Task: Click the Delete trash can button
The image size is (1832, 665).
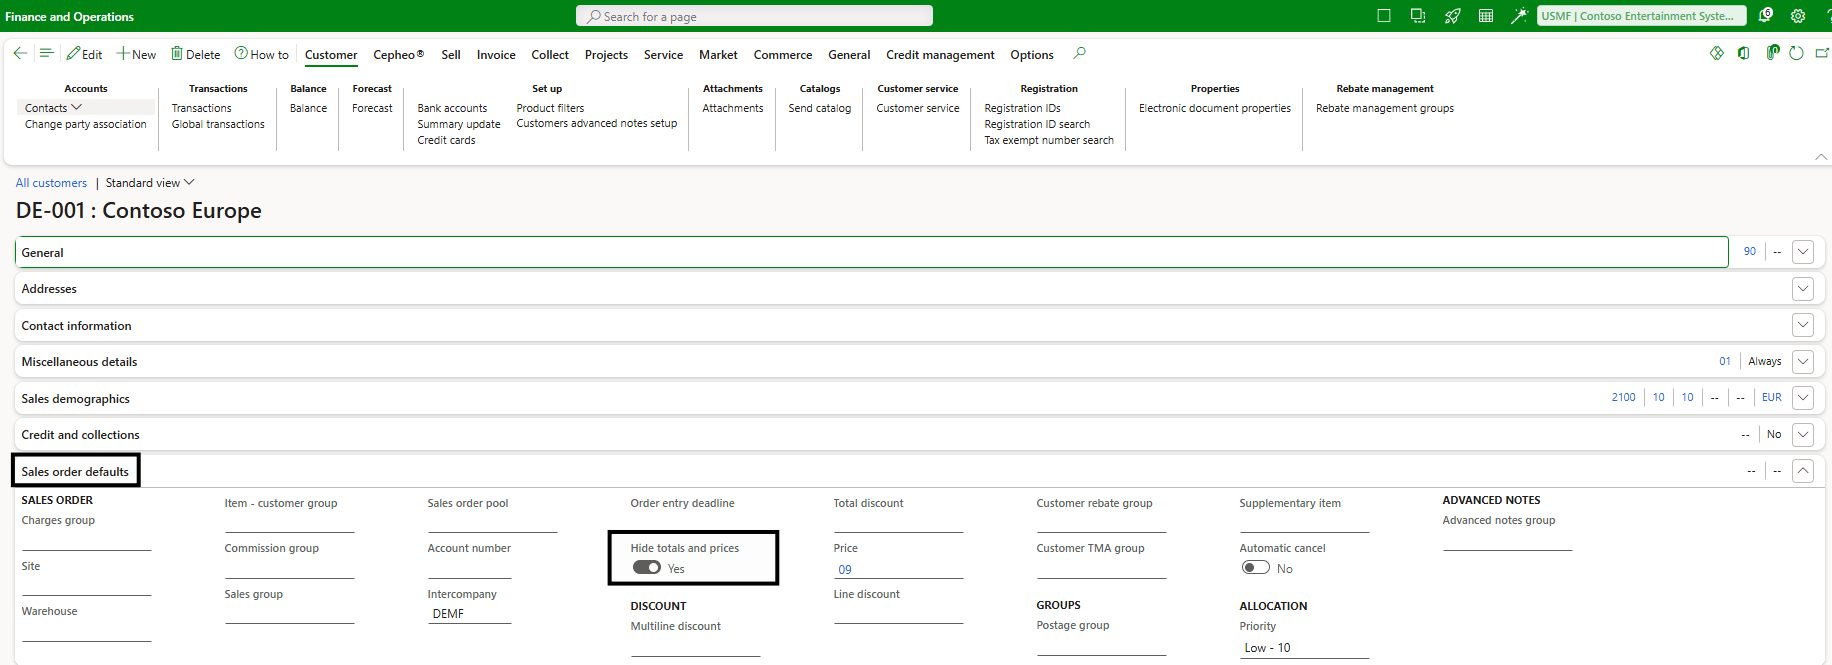Action: click(x=195, y=54)
